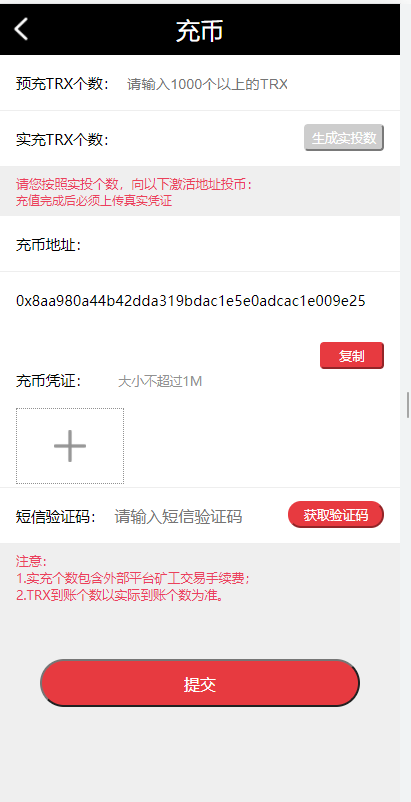Click the 短信验证码 label
The height and width of the screenshot is (802, 411).
click(56, 517)
